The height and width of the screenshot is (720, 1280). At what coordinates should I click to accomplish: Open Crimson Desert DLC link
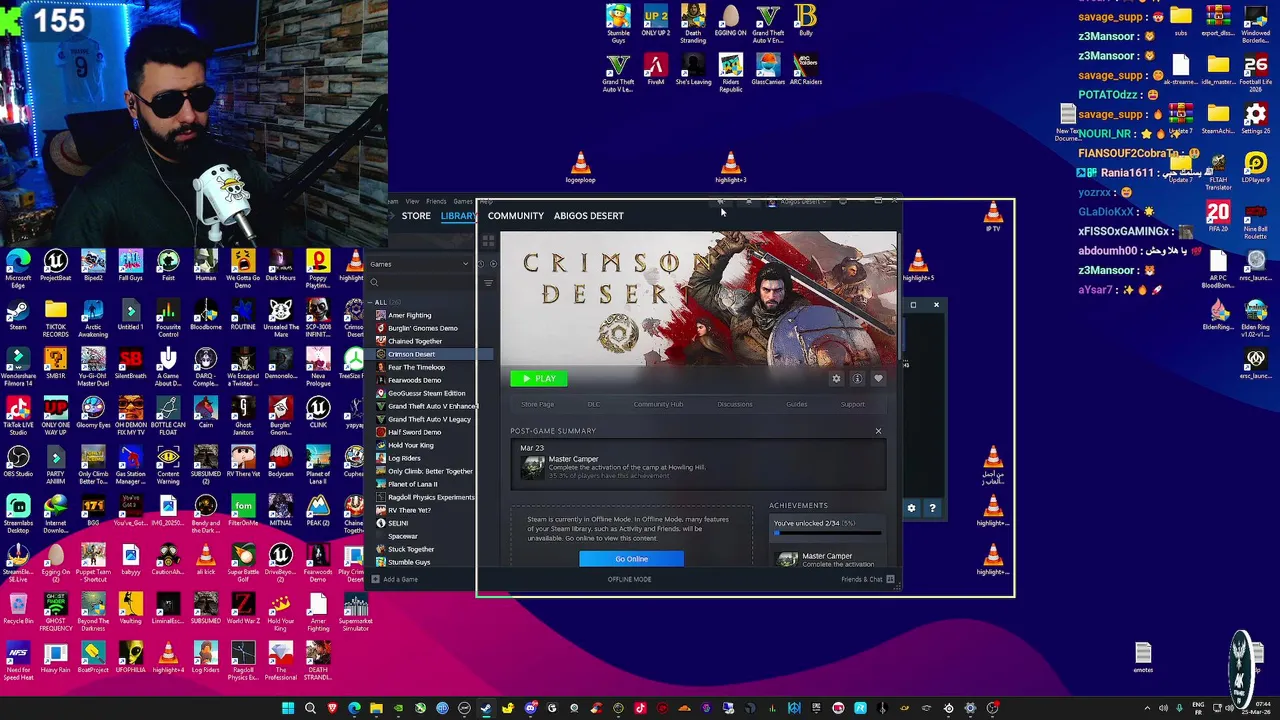[594, 404]
